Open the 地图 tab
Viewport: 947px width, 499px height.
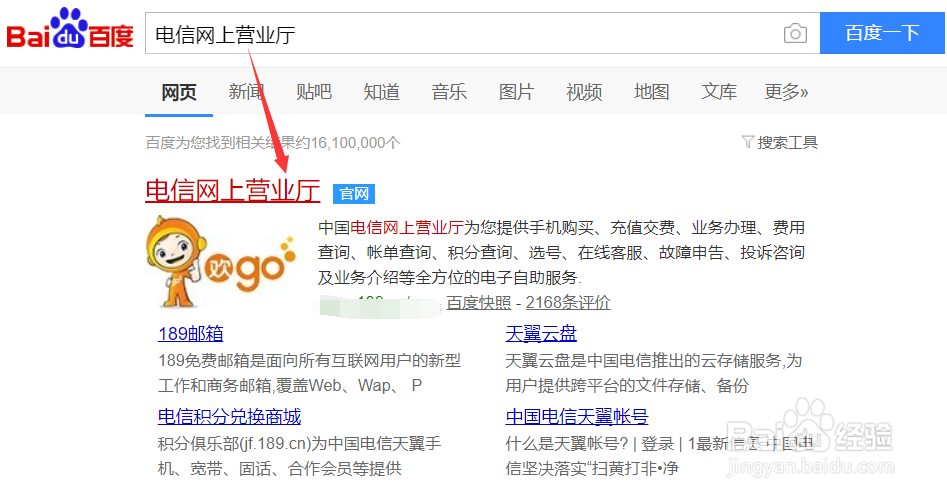click(652, 92)
